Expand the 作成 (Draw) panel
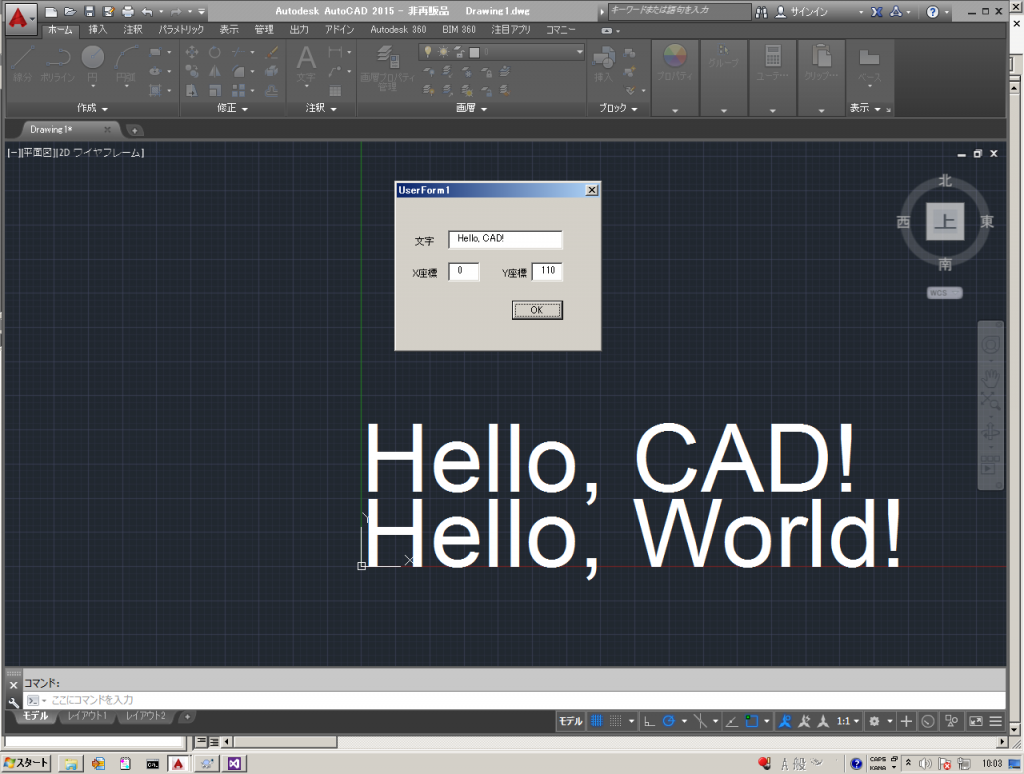Image resolution: width=1024 pixels, height=774 pixels. [92, 108]
